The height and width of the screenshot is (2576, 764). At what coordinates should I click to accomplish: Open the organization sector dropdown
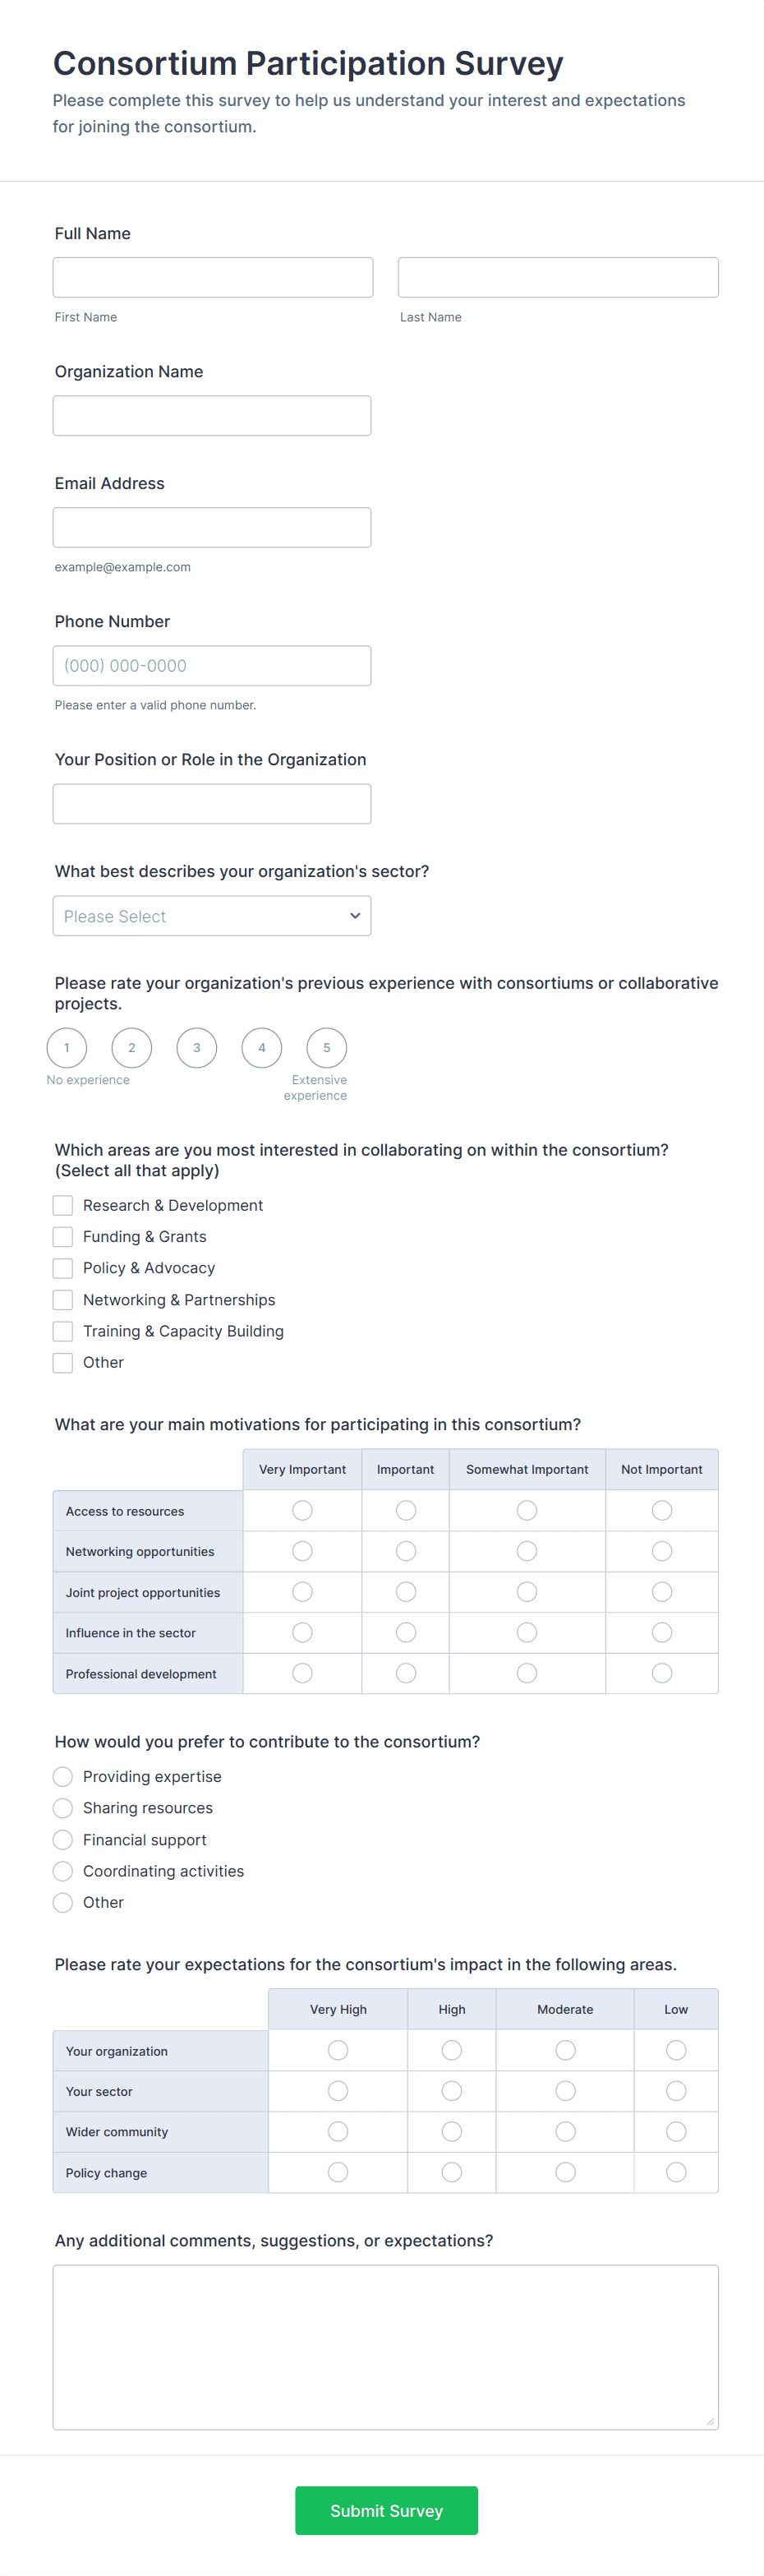pyautogui.click(x=212, y=916)
